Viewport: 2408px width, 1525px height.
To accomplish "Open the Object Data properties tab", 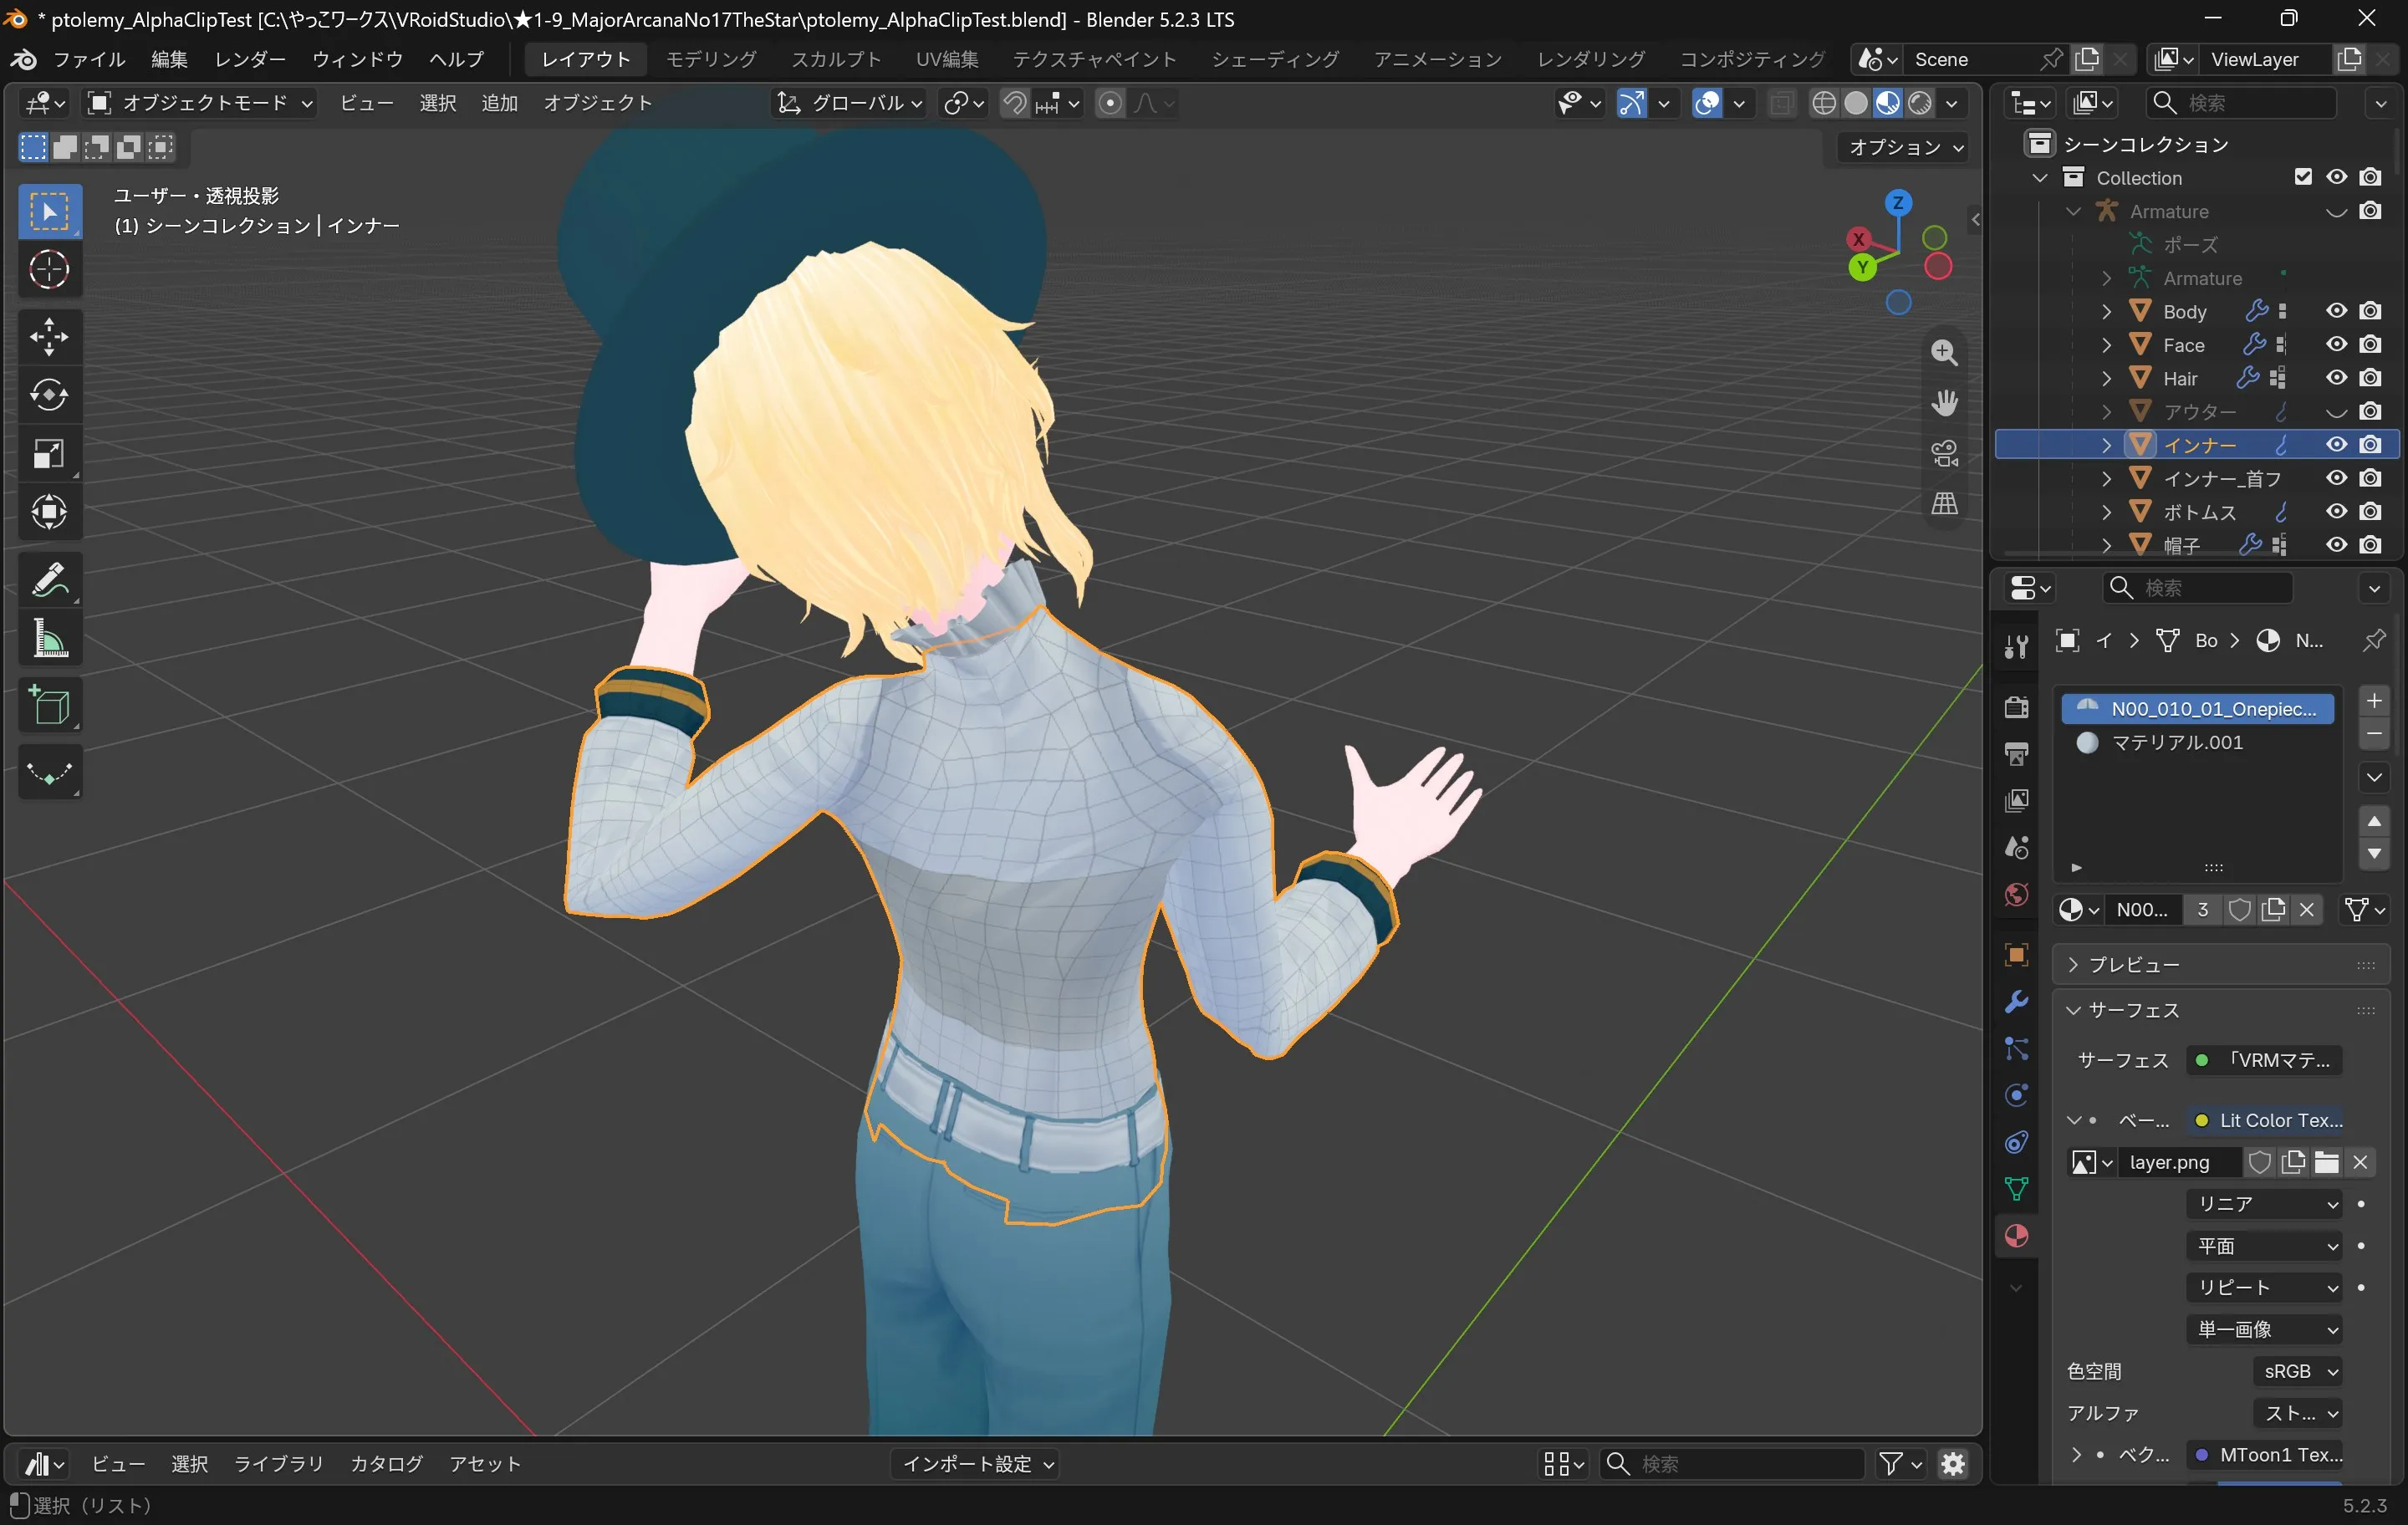I will click(x=2016, y=1188).
